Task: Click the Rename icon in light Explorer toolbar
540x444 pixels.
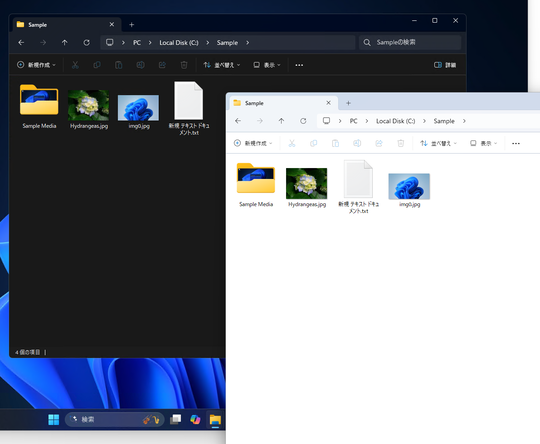Action: pos(357,143)
